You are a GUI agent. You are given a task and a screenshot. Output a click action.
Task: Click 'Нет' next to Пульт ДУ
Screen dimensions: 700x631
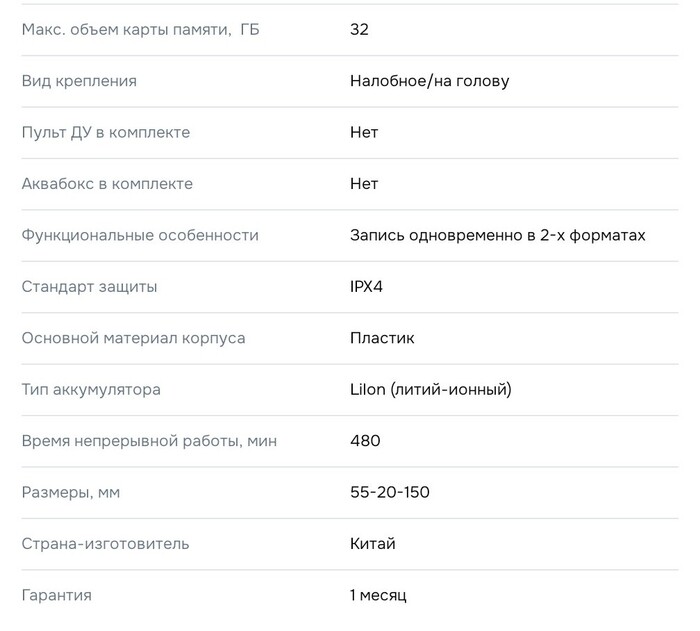click(x=364, y=132)
